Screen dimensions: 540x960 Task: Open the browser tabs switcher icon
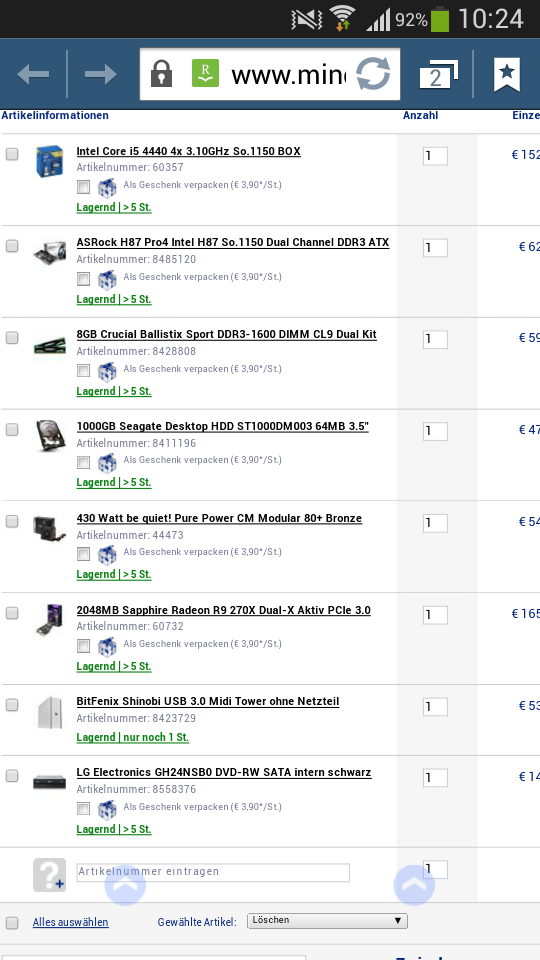pos(438,75)
